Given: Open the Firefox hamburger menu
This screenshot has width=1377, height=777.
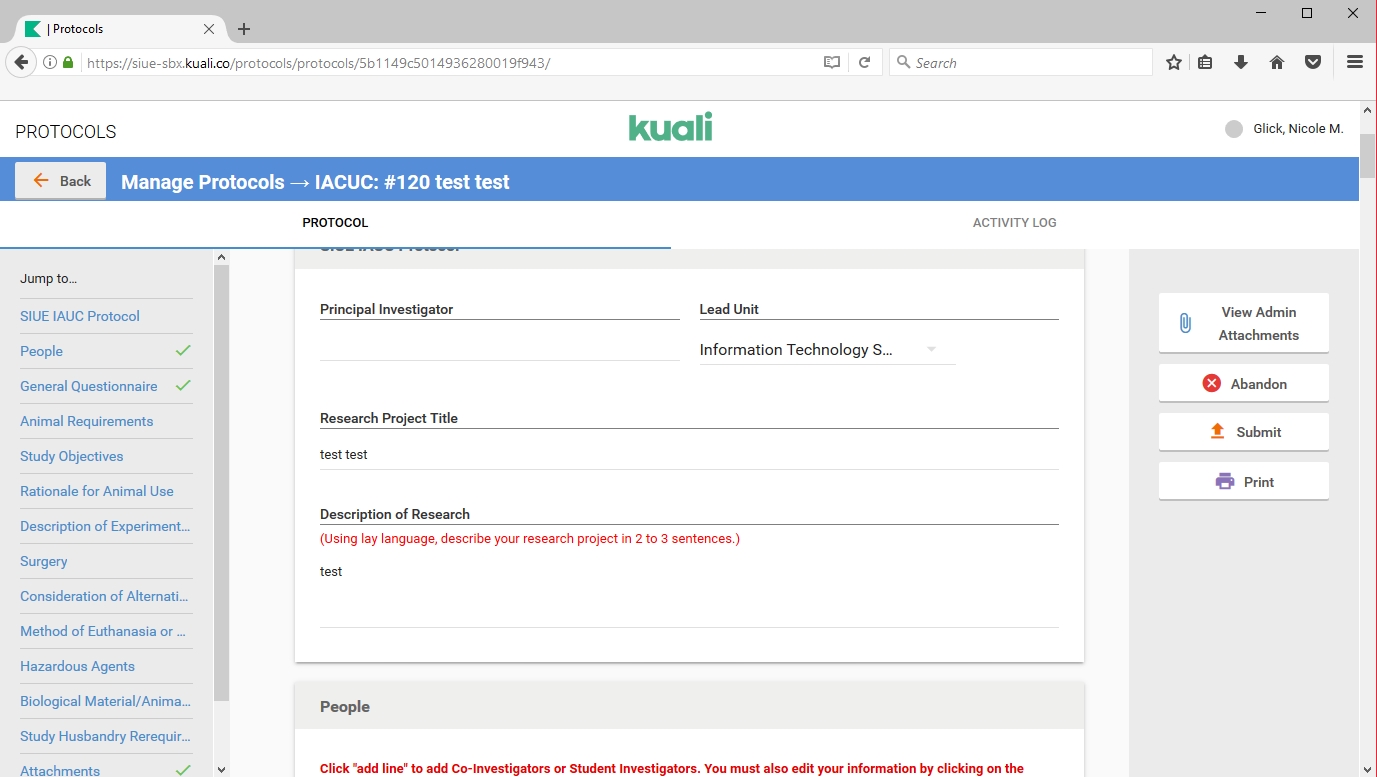Looking at the screenshot, I should 1355,62.
